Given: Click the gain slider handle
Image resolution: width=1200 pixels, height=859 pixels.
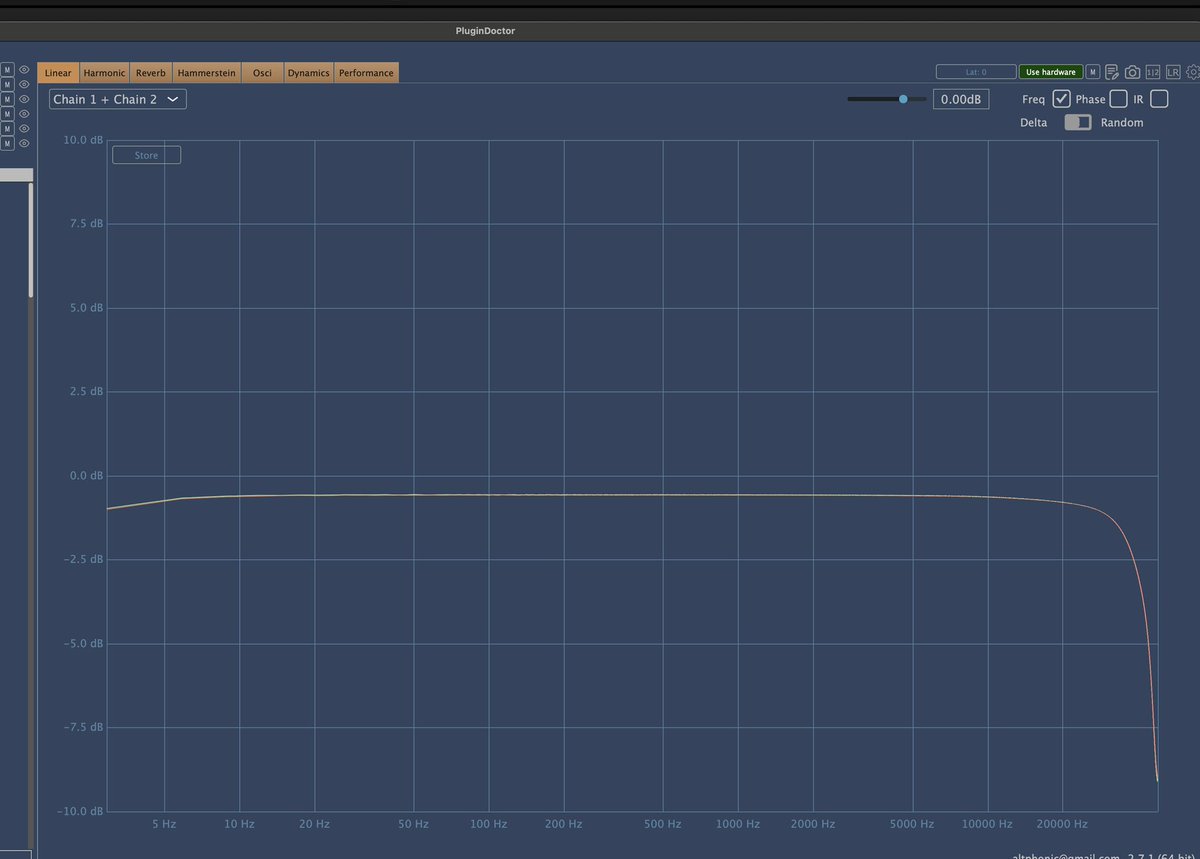Looking at the screenshot, I should click(903, 99).
